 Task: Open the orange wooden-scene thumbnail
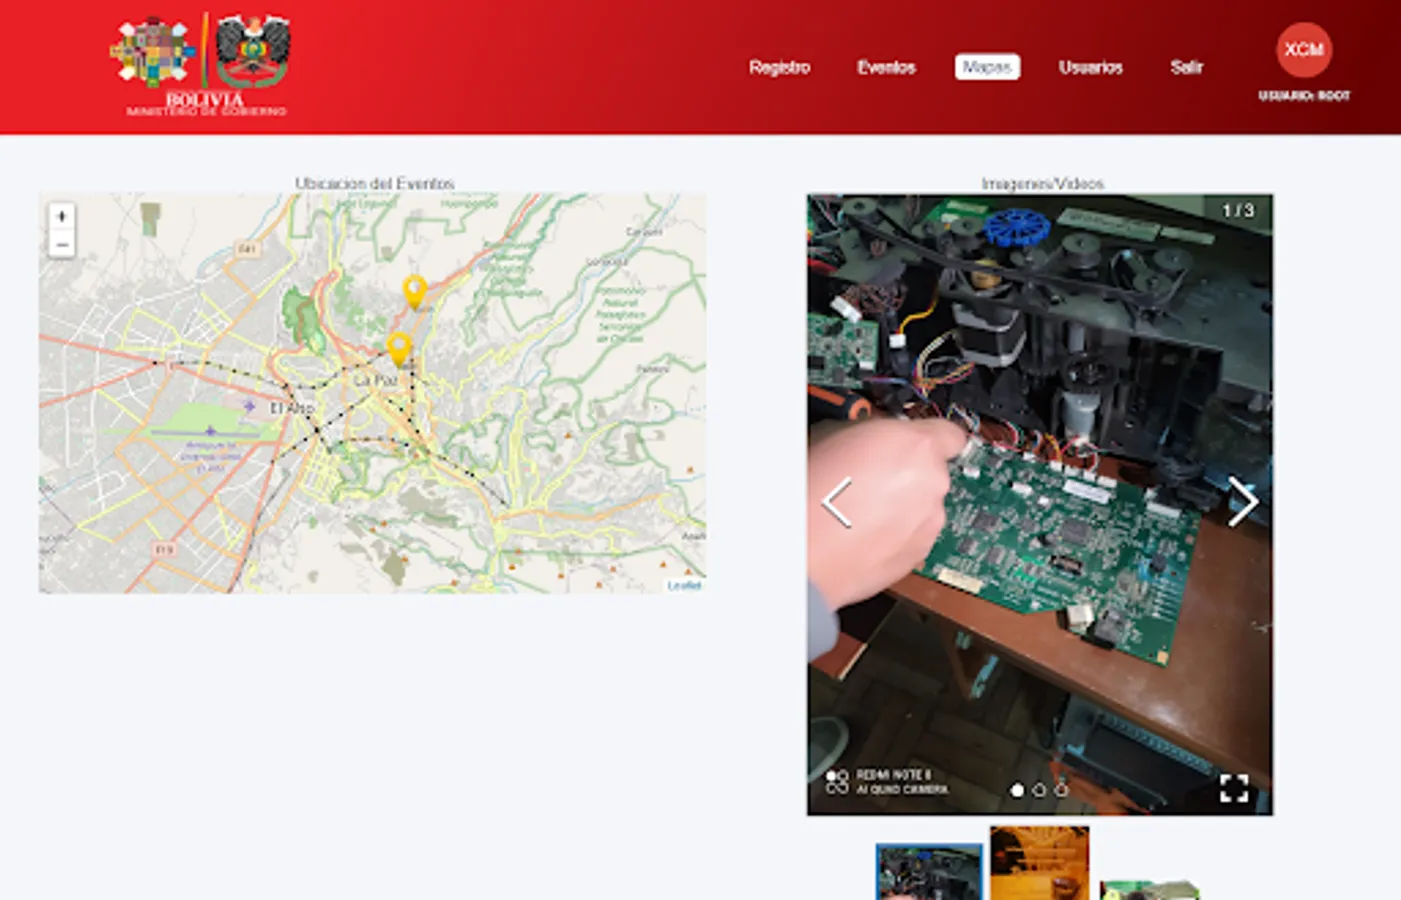(1039, 862)
